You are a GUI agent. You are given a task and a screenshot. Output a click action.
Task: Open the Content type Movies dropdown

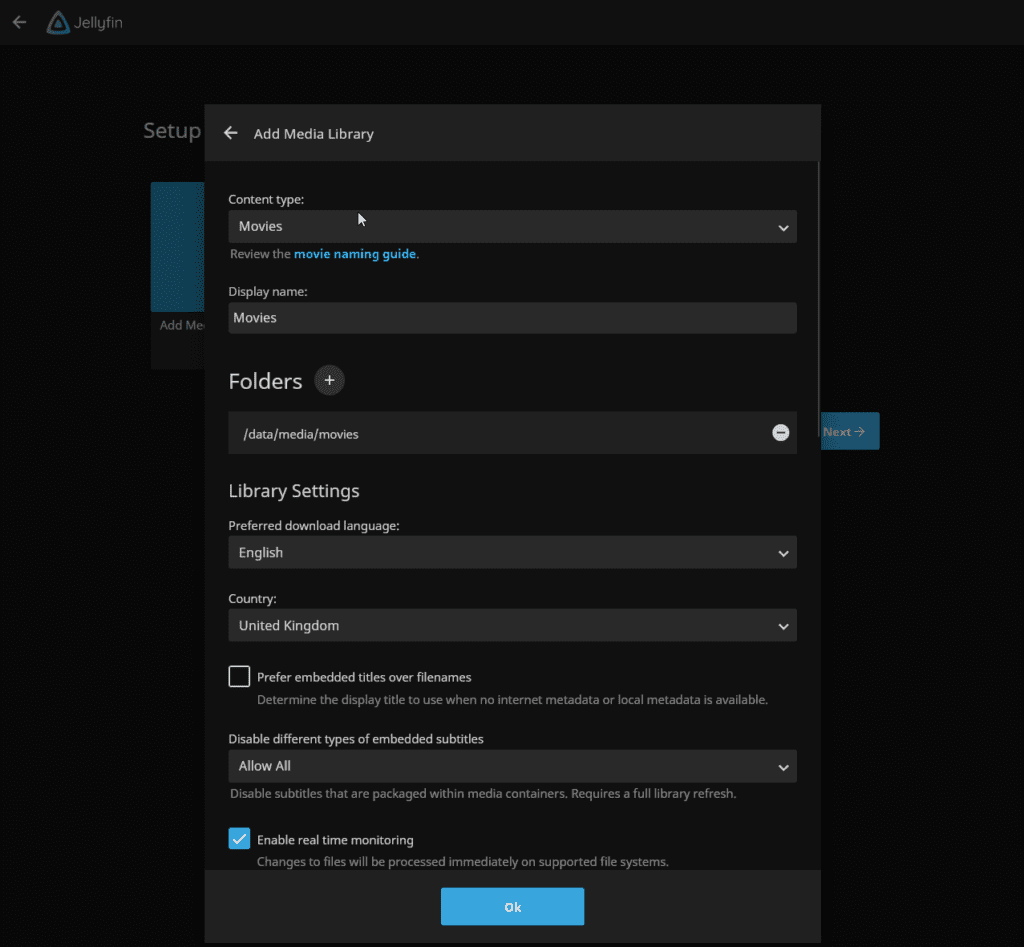pyautogui.click(x=512, y=227)
